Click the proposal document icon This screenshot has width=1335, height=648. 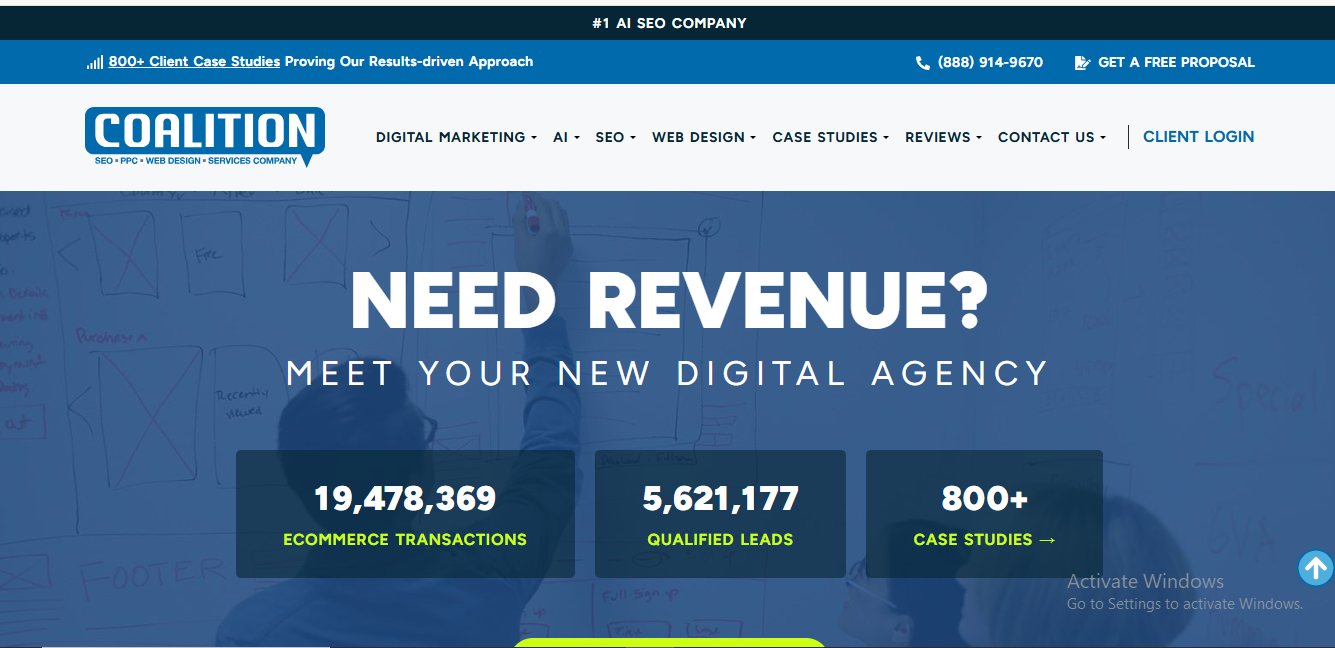pos(1082,62)
